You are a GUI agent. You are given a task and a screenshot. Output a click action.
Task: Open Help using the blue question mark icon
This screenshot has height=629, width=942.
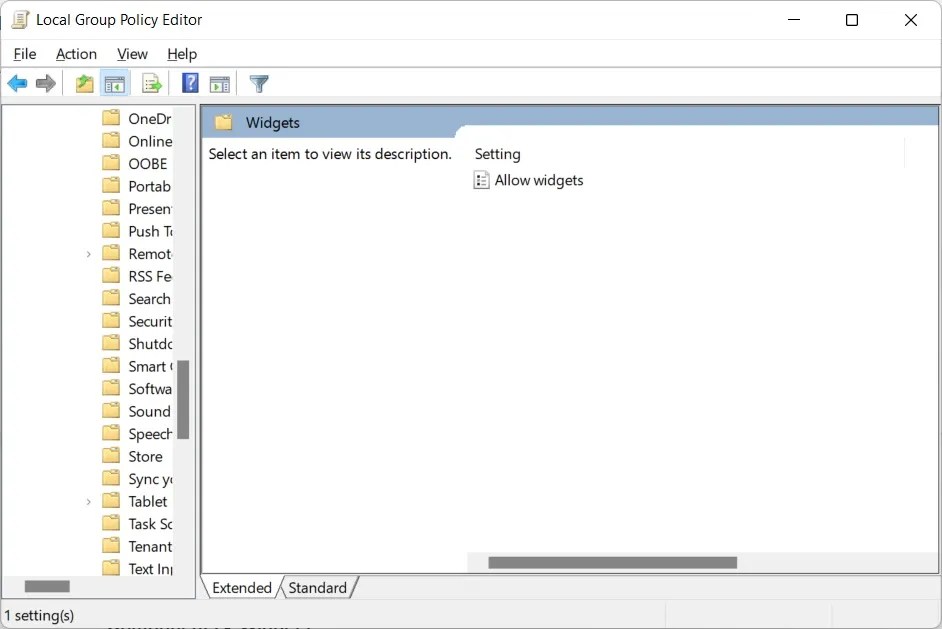pos(189,83)
